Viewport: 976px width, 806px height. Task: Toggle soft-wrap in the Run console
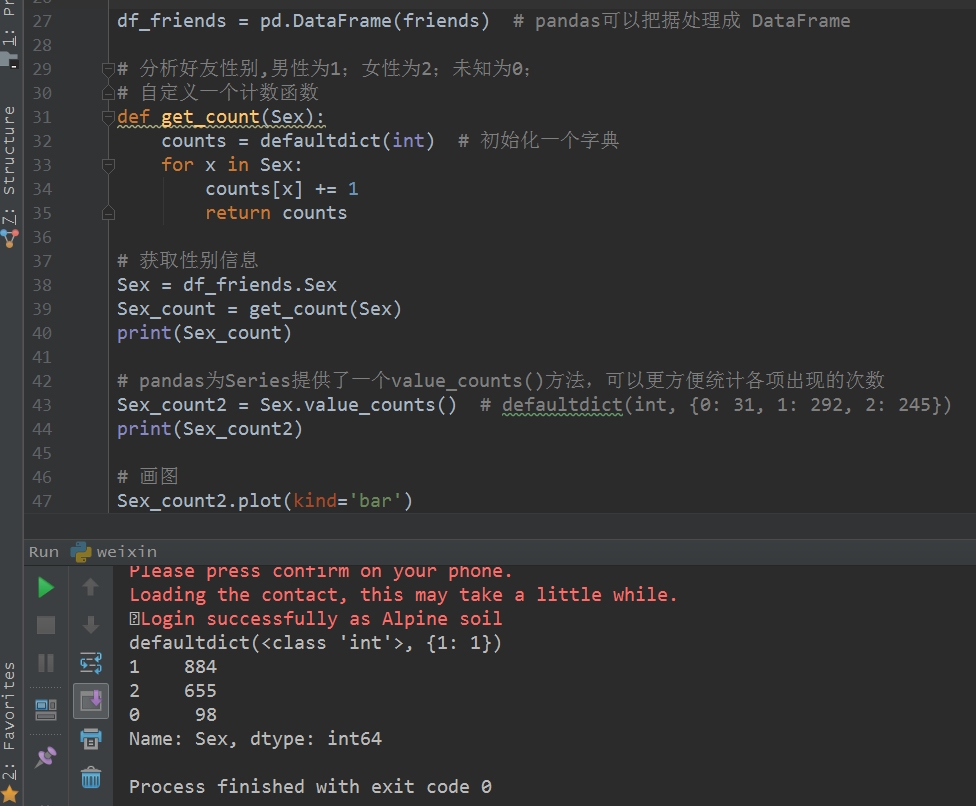click(x=91, y=663)
